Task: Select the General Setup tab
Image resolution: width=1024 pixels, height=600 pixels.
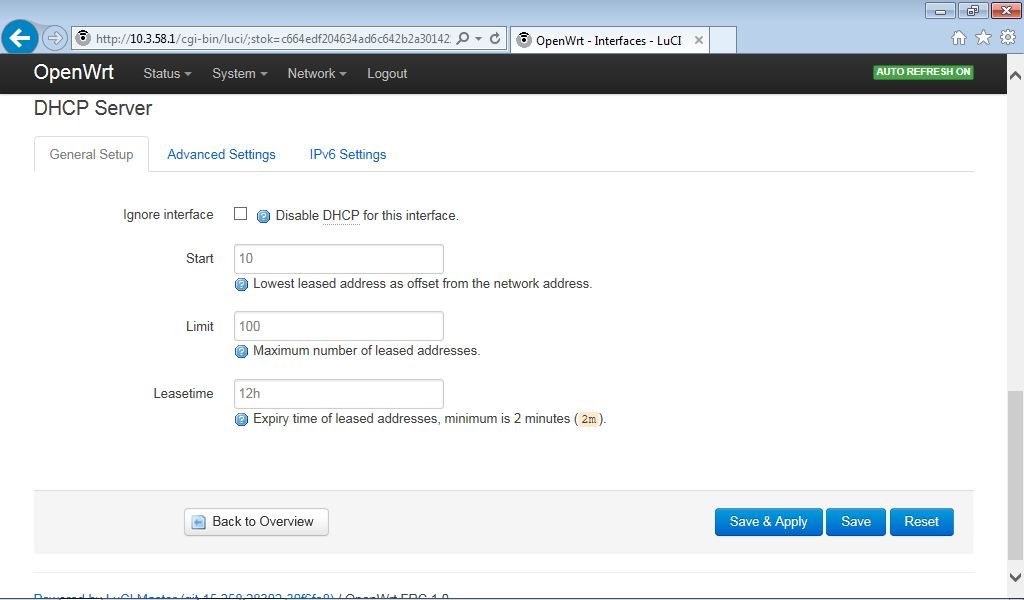Action: (x=91, y=155)
